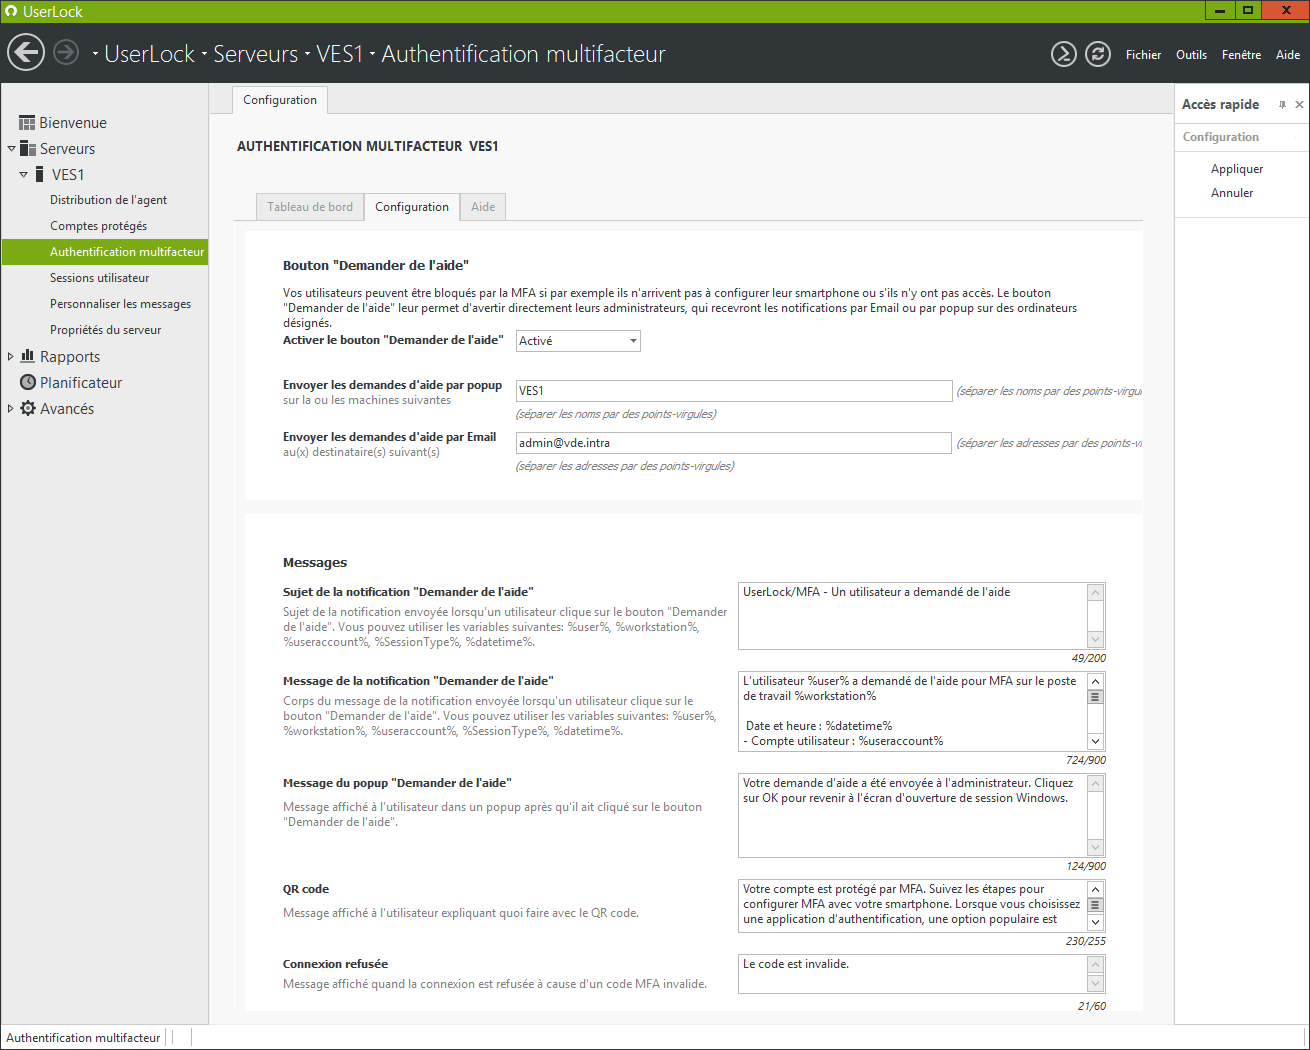Image resolution: width=1310 pixels, height=1050 pixels.
Task: Click UserLock in the breadcrumb
Action: point(149,54)
